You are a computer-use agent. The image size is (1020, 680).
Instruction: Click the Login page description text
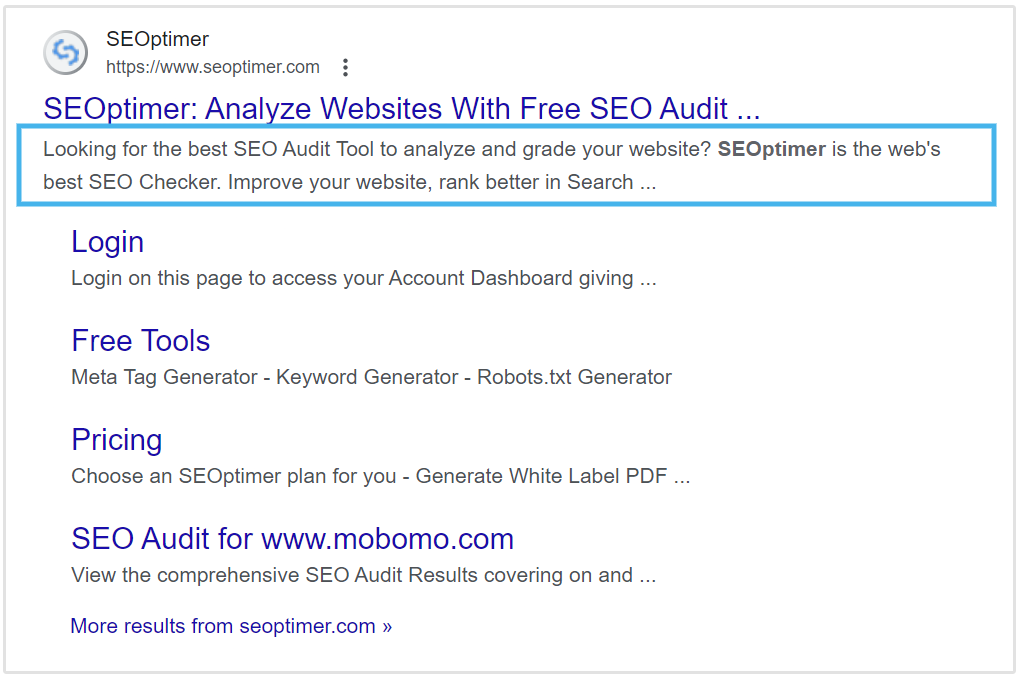pyautogui.click(x=363, y=278)
